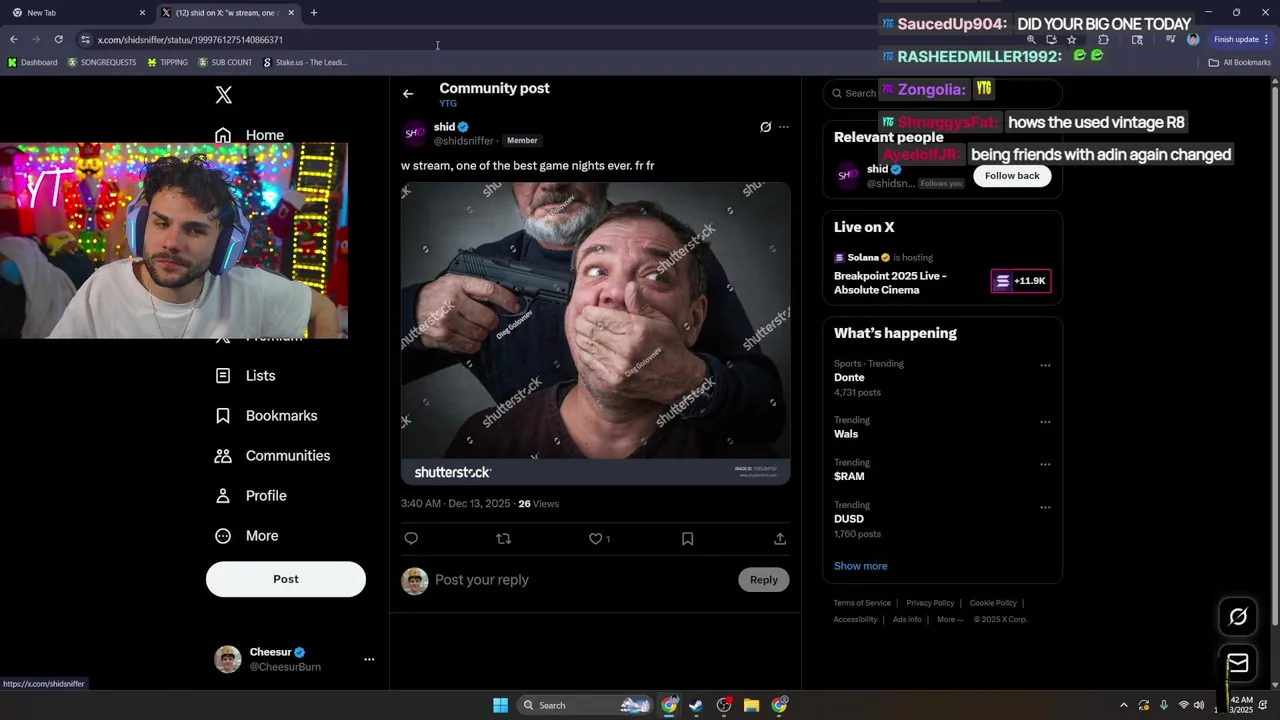The width and height of the screenshot is (1280, 720).
Task: Open Communities in the sidebar
Action: point(273,456)
